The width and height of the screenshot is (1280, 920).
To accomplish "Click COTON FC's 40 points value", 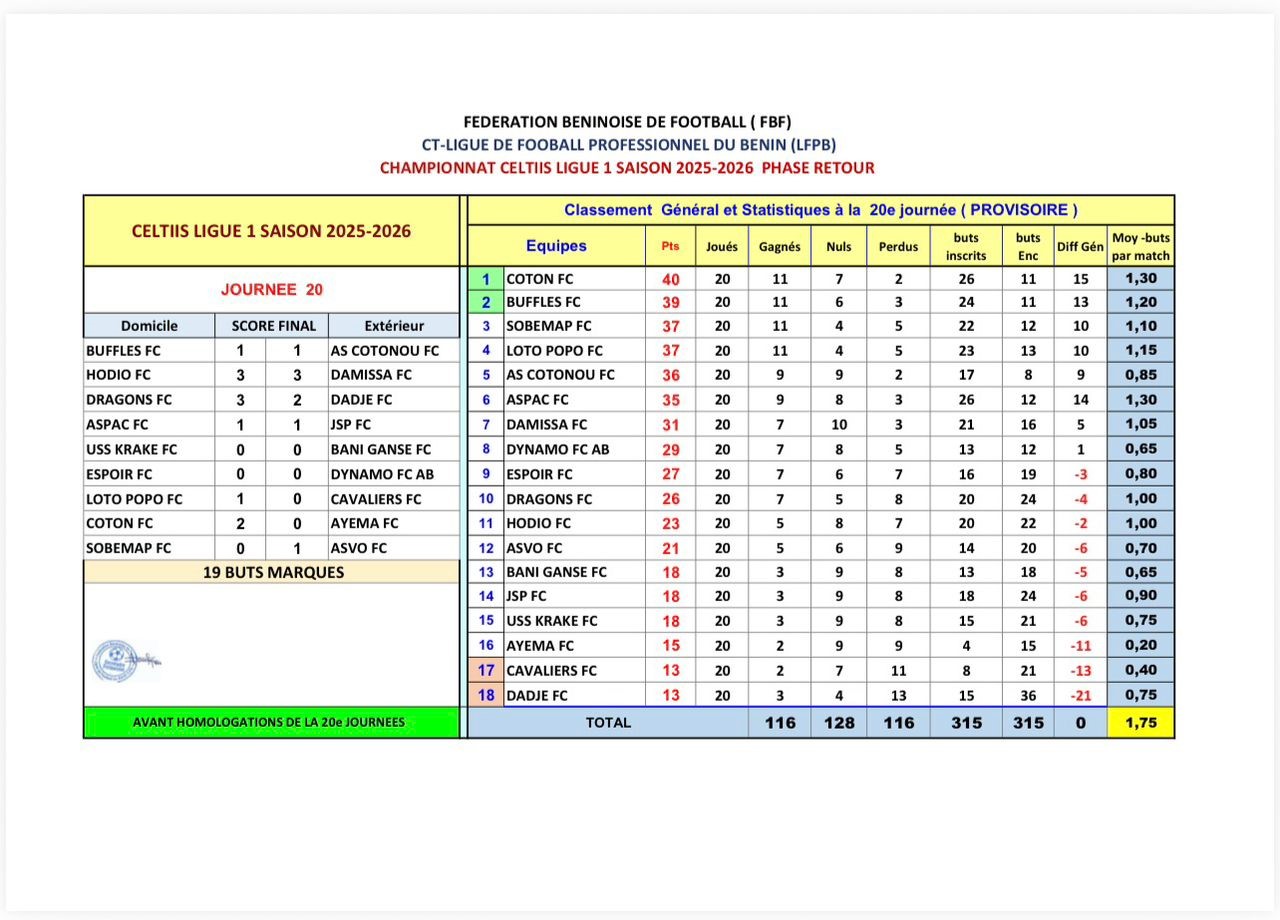I will tap(670, 280).
